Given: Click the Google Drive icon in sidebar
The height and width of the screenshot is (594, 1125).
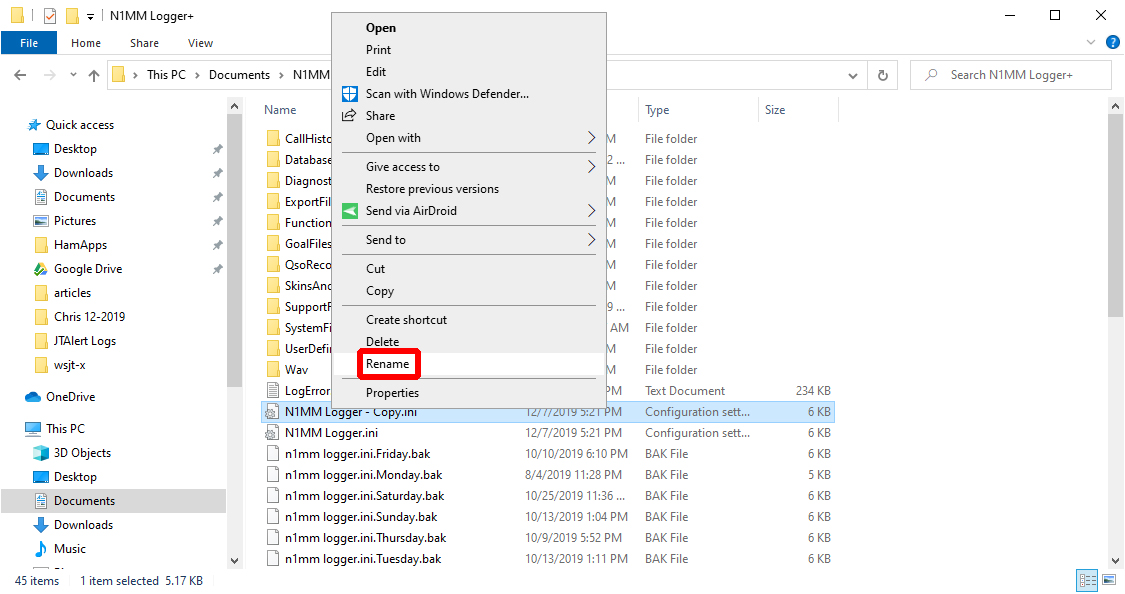Looking at the screenshot, I should click(41, 269).
